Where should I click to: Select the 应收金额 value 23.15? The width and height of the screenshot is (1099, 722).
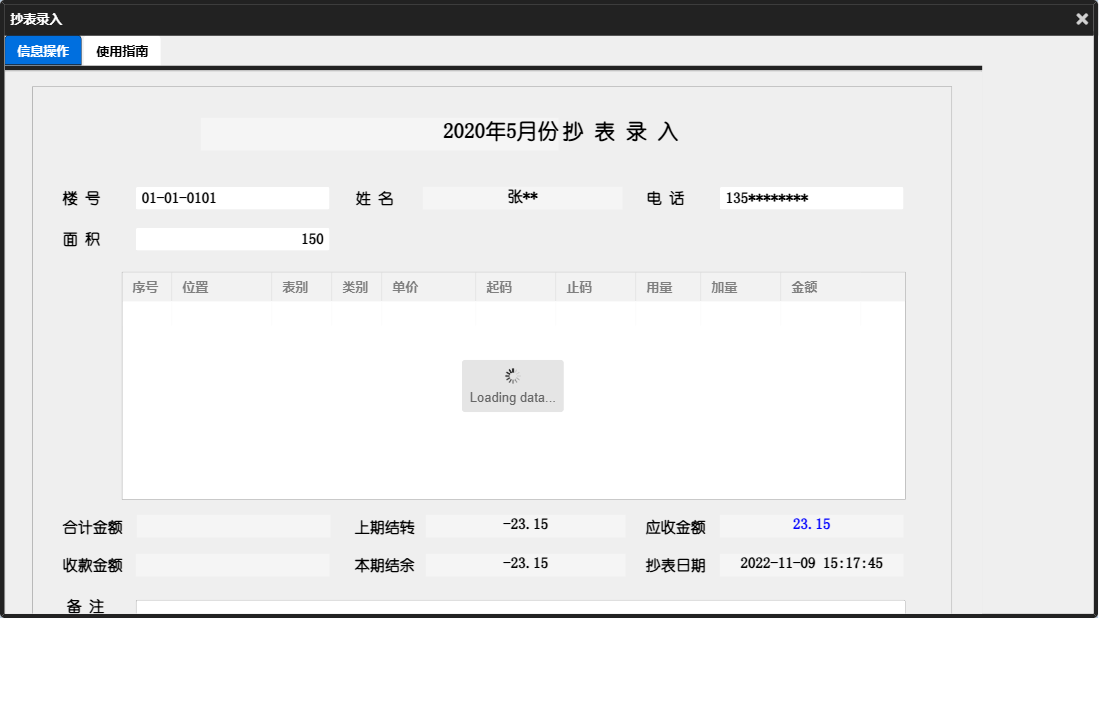810,524
